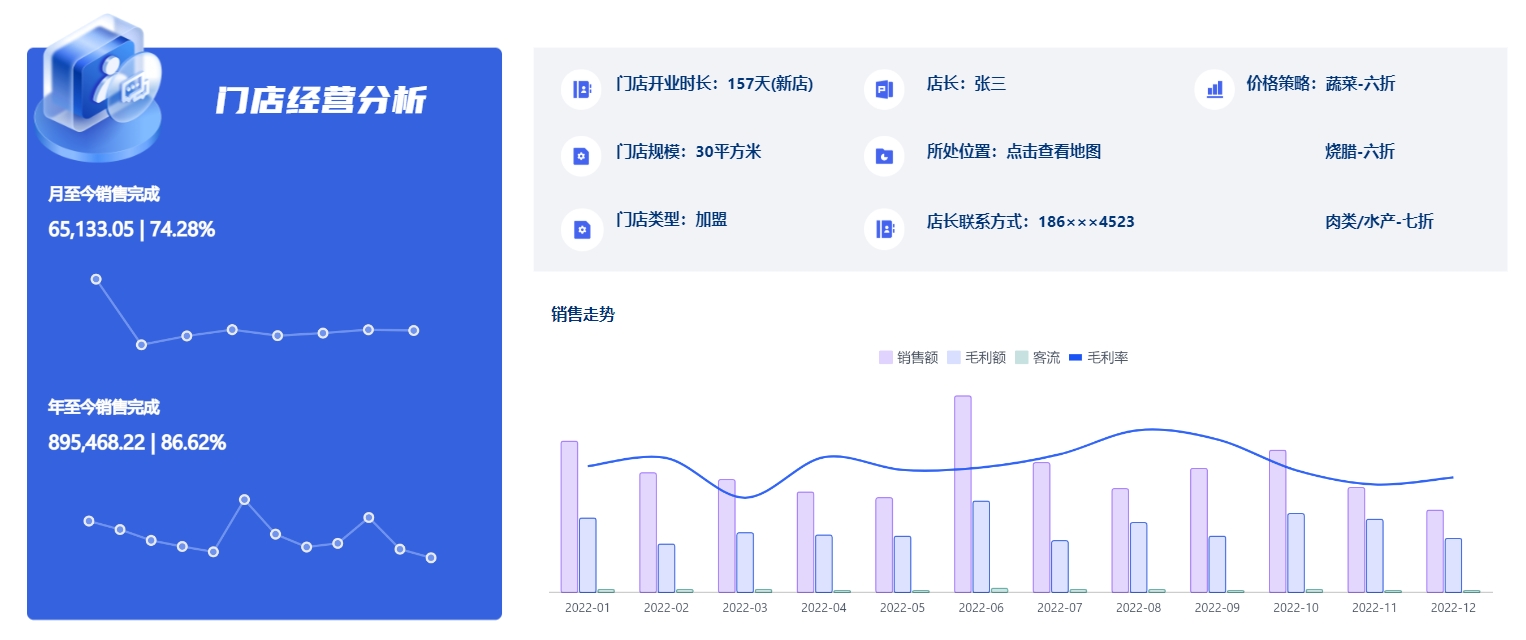The image size is (1526, 640).
Task: Click the 月至今销售完成 label
Action: click(104, 194)
